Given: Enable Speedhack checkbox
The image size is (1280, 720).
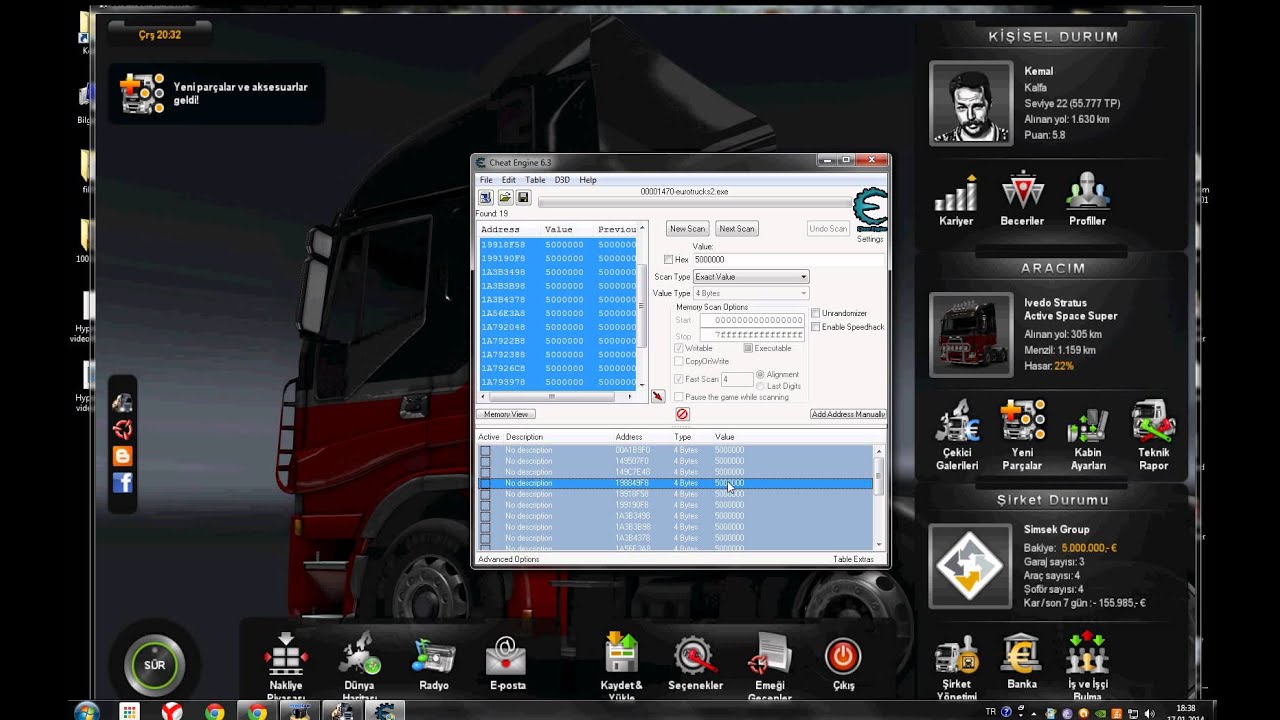Looking at the screenshot, I should (816, 327).
